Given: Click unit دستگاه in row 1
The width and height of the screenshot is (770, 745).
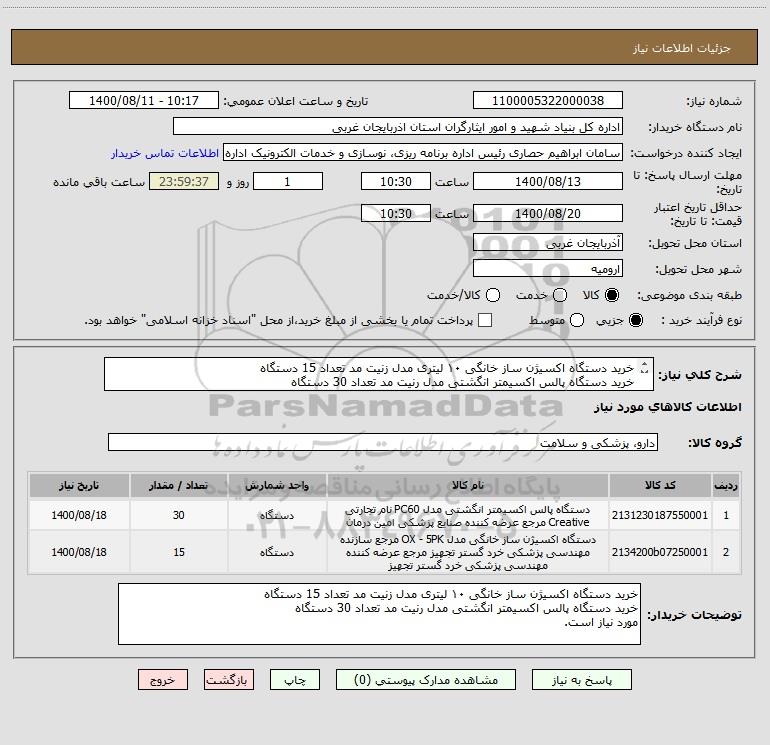Looking at the screenshot, I should tap(277, 515).
